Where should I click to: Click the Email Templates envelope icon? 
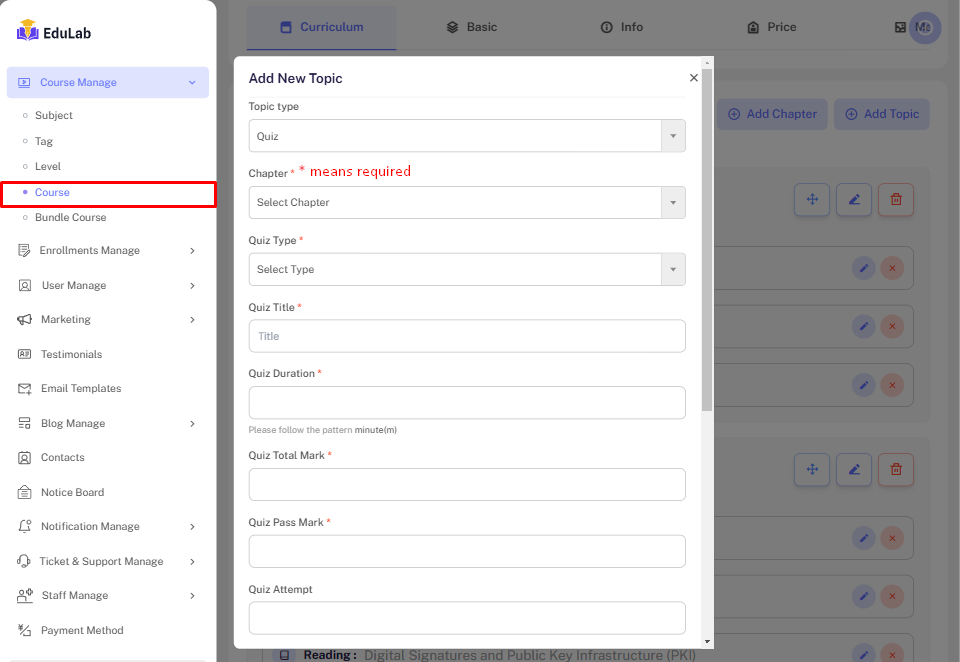coord(24,389)
